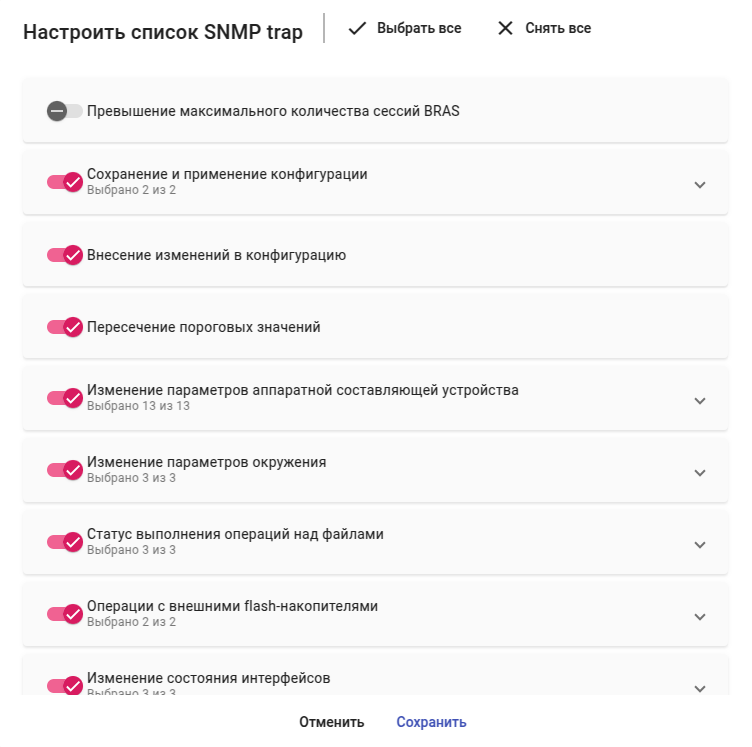Switch off Изменение параметров окружения toggle
The width and height of the screenshot is (752, 747).
[64, 470]
